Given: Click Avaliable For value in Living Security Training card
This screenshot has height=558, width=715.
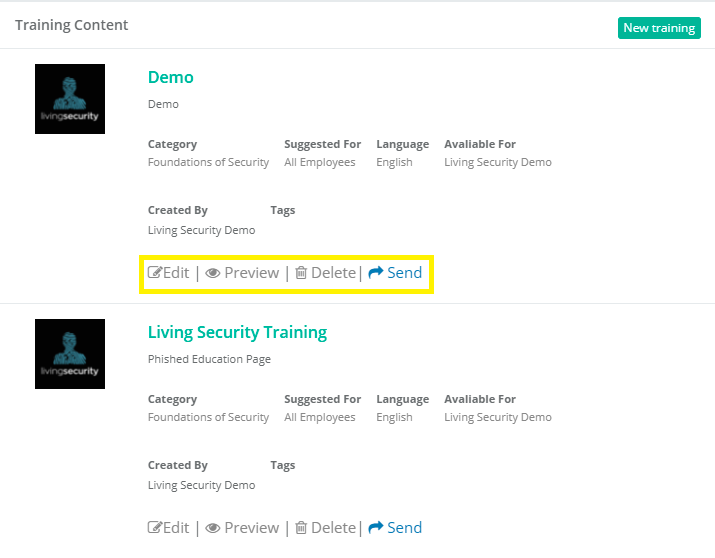Looking at the screenshot, I should tap(498, 417).
